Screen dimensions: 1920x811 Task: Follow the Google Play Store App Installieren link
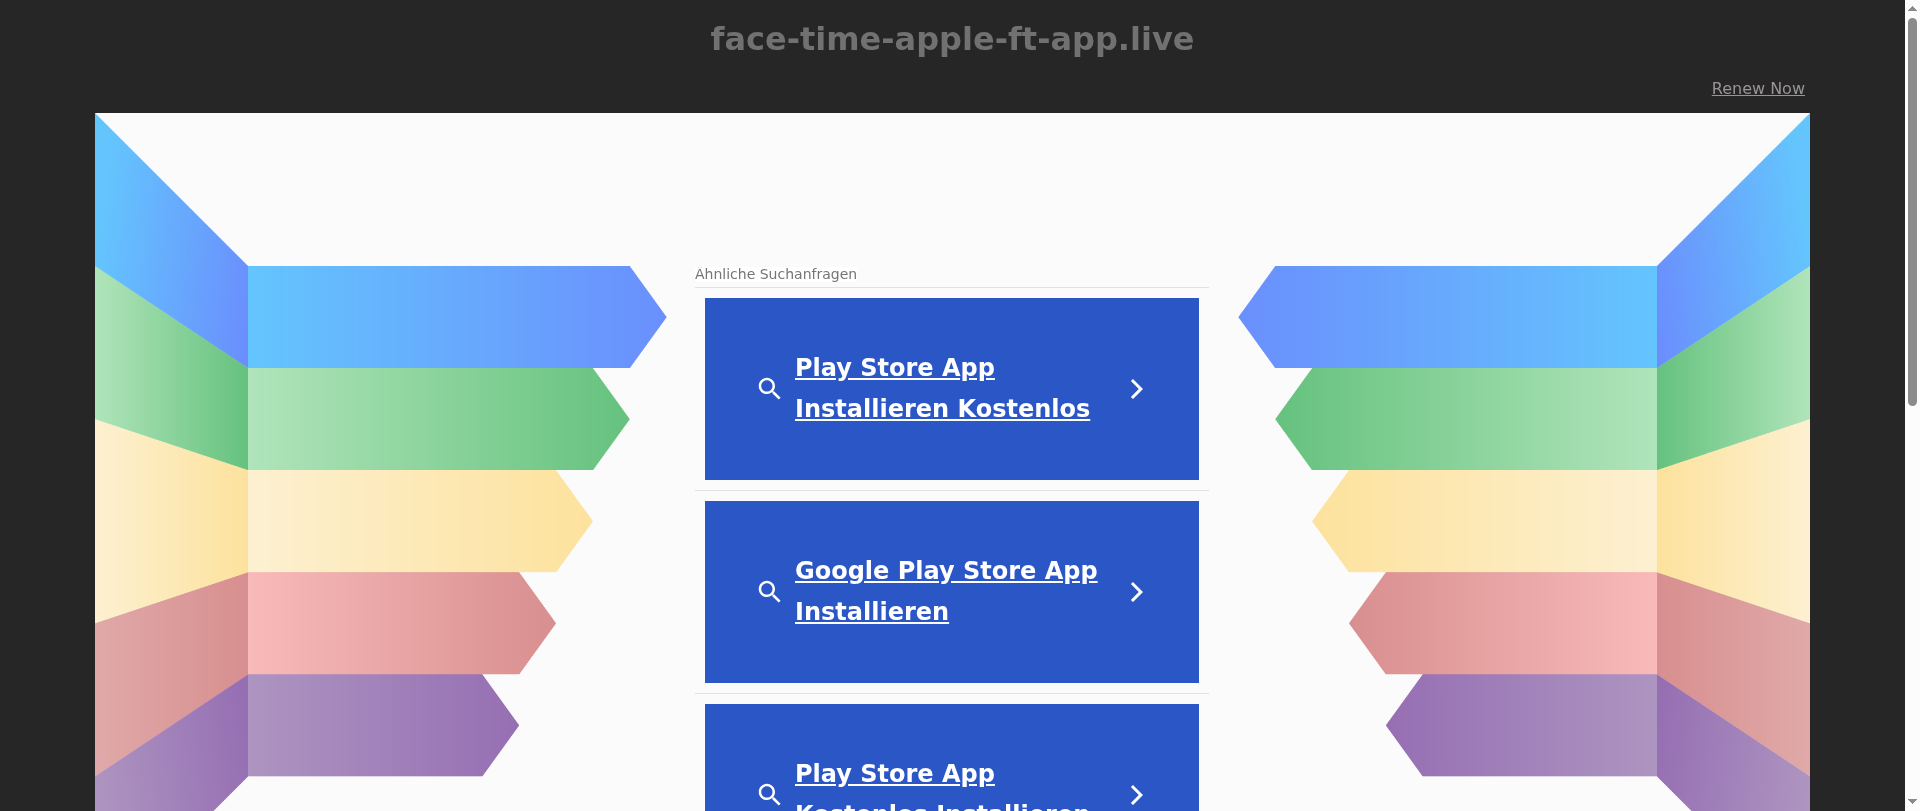(x=946, y=591)
